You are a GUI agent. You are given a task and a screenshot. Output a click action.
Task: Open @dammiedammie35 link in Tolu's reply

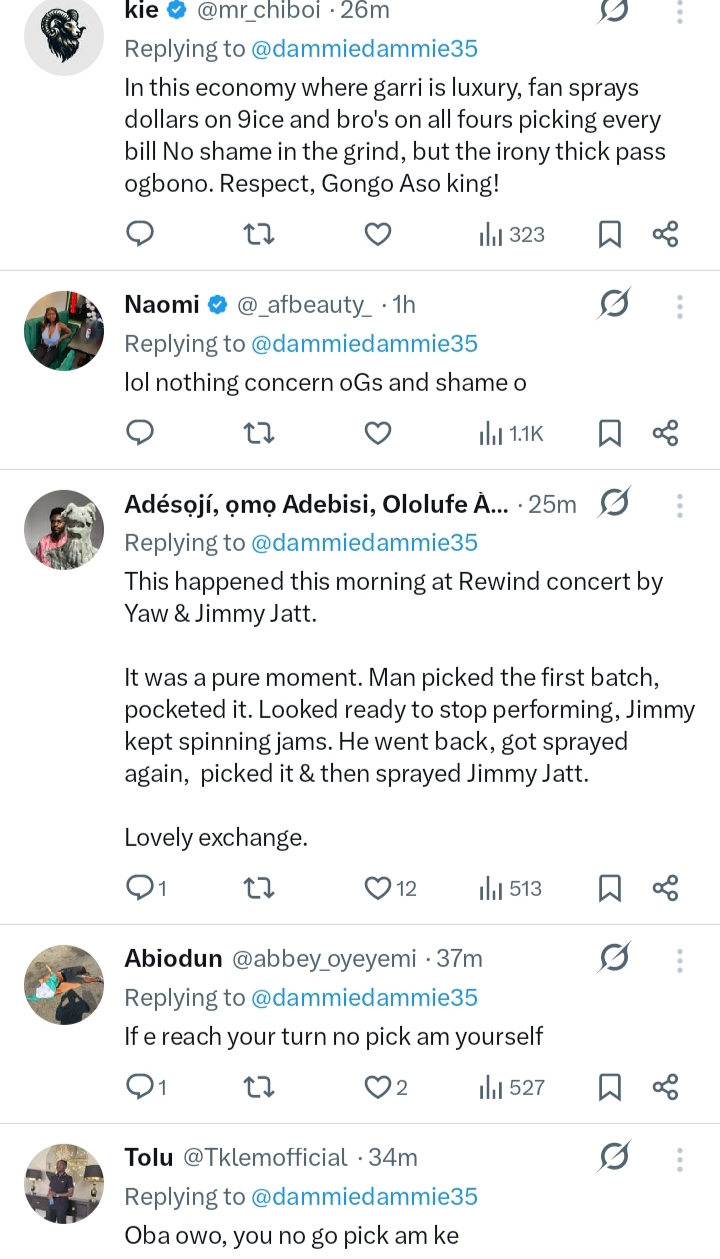click(x=363, y=1196)
